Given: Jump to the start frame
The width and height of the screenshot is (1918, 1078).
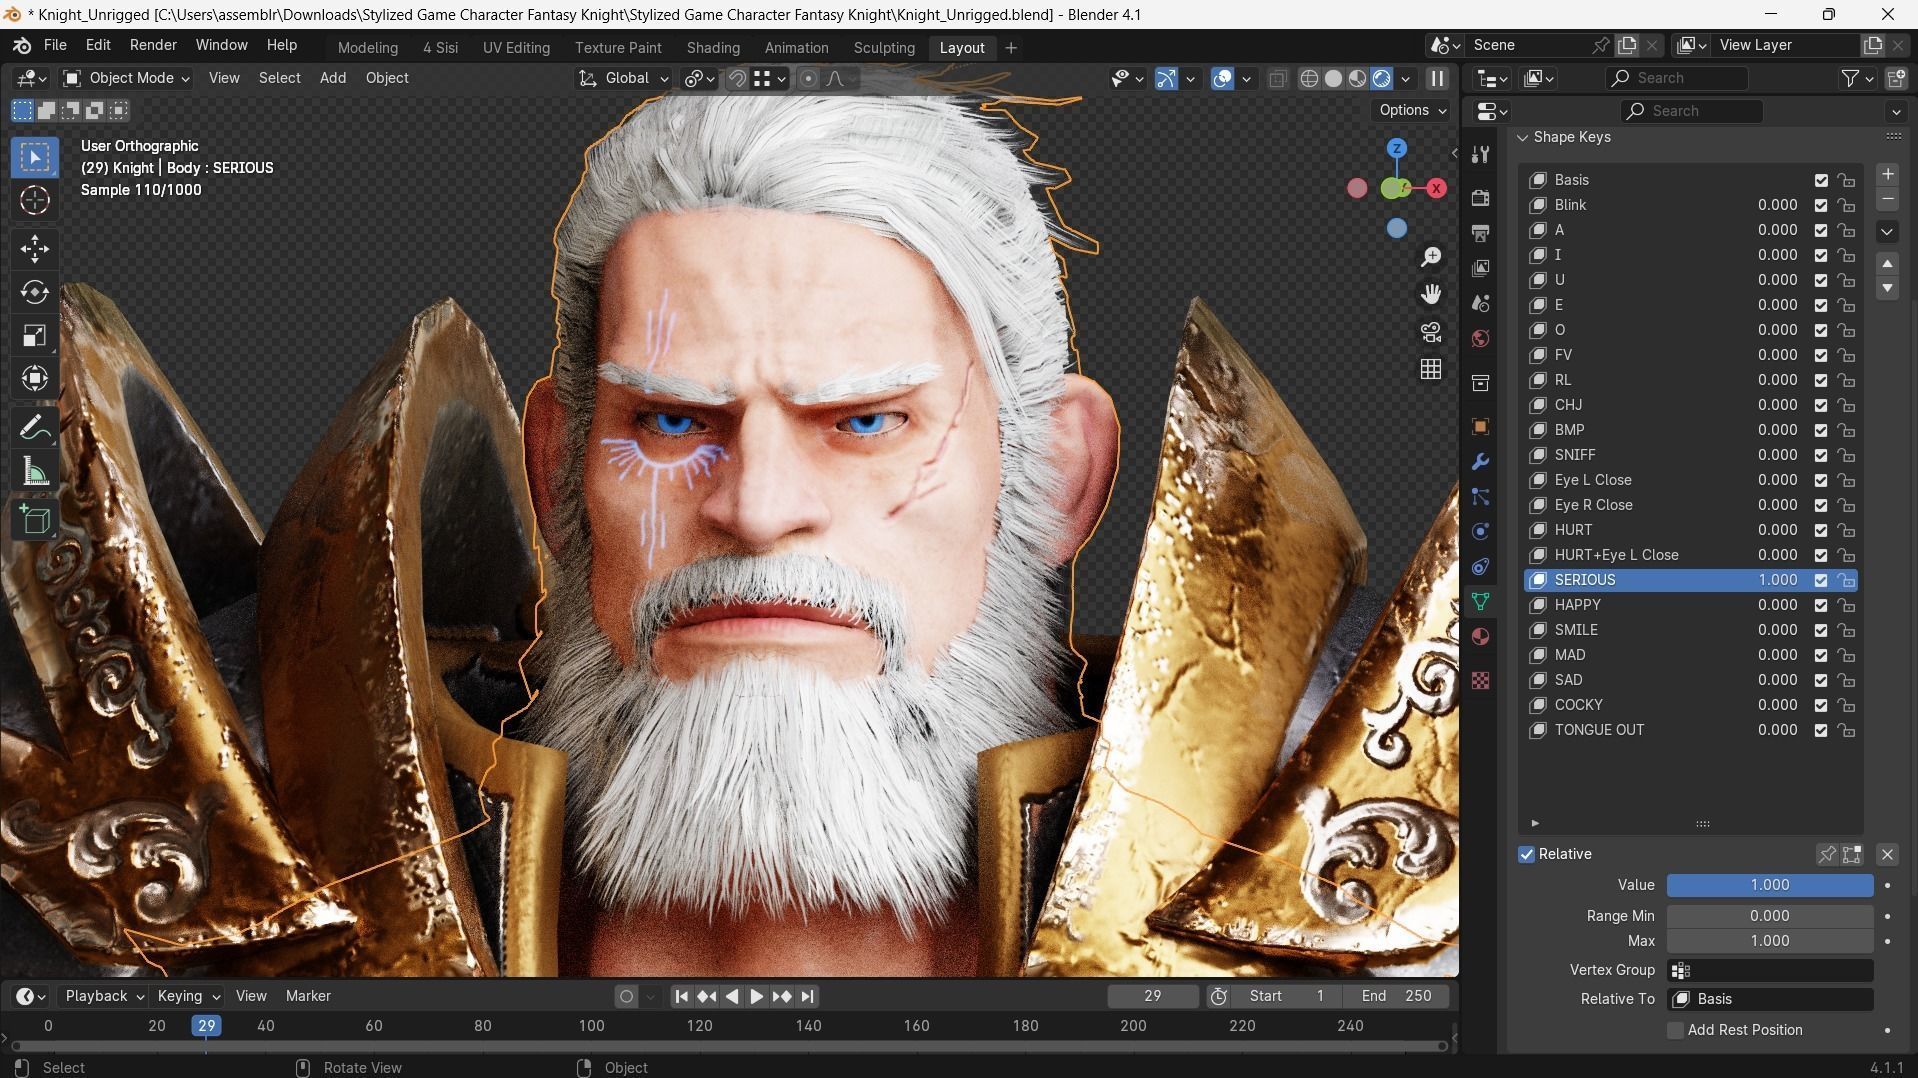Looking at the screenshot, I should click(681, 996).
